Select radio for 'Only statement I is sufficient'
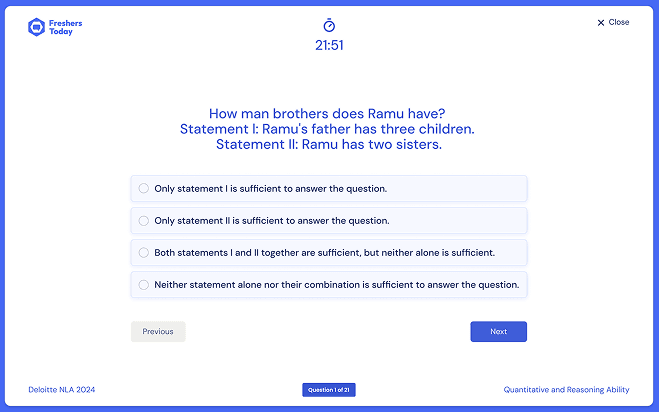Screen dimensions: 659x412 tap(144, 188)
